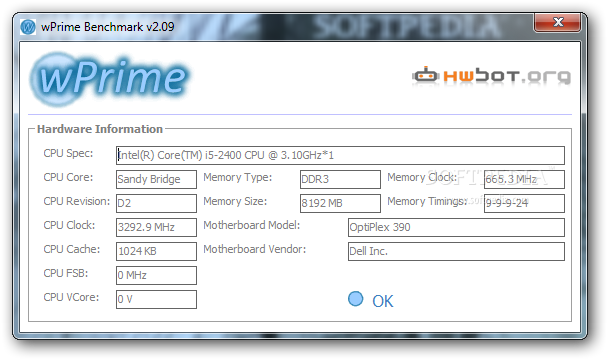608x360 pixels.
Task: Click the "wPrime Benchmark v2.09" window title
Action: coord(107,27)
